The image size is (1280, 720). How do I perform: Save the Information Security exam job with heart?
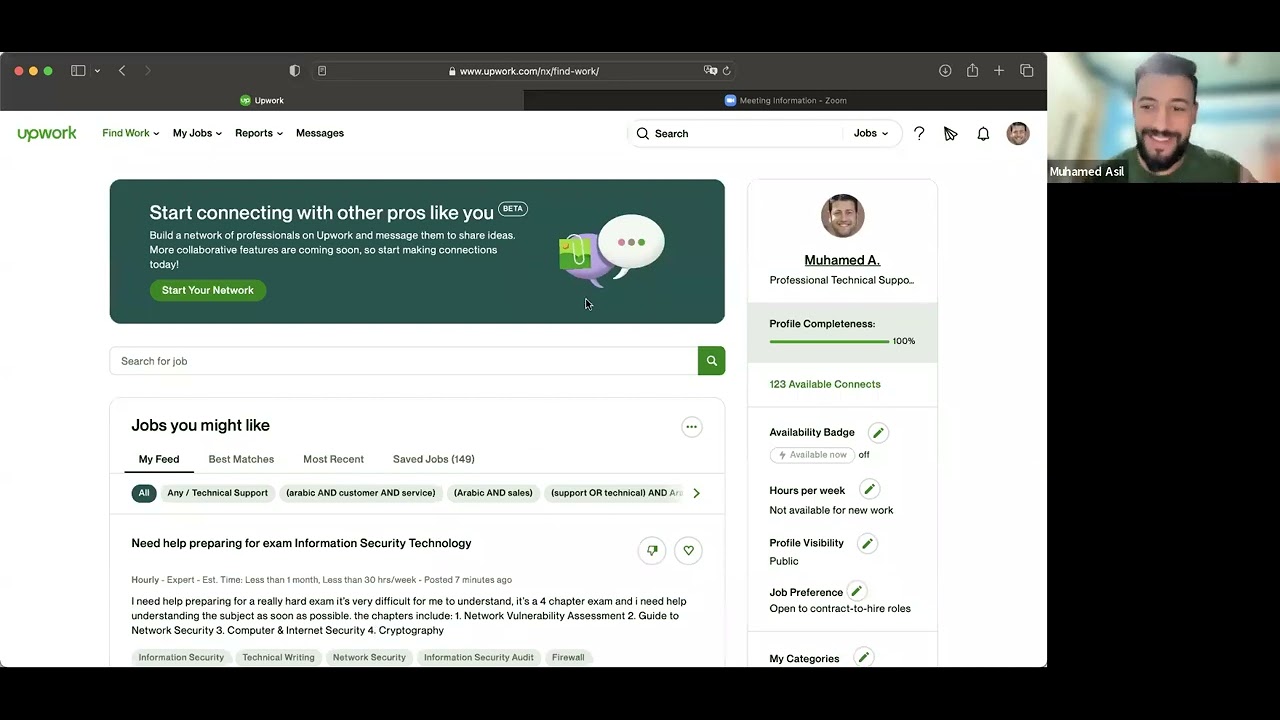coord(688,550)
